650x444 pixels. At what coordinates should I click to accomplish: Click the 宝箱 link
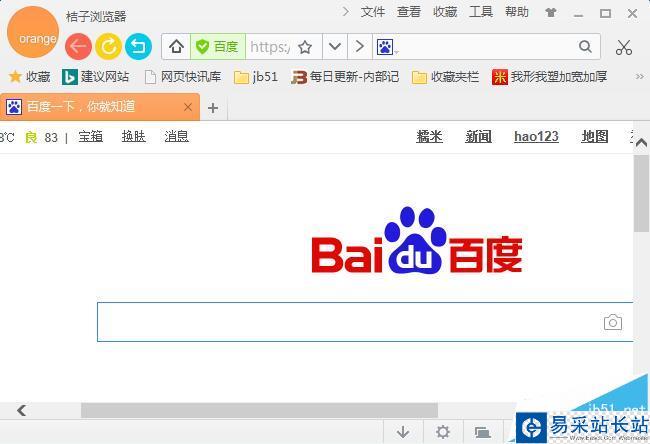91,136
